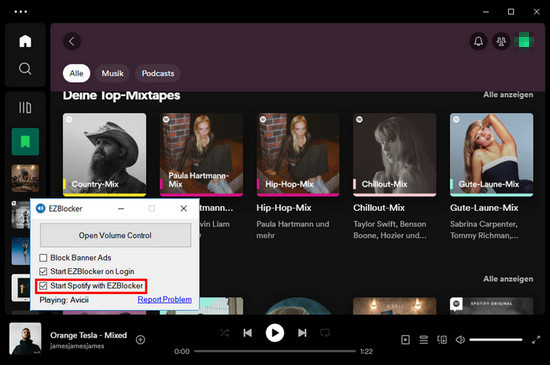Mute the volume speaker icon
The height and width of the screenshot is (365, 550).
click(460, 339)
